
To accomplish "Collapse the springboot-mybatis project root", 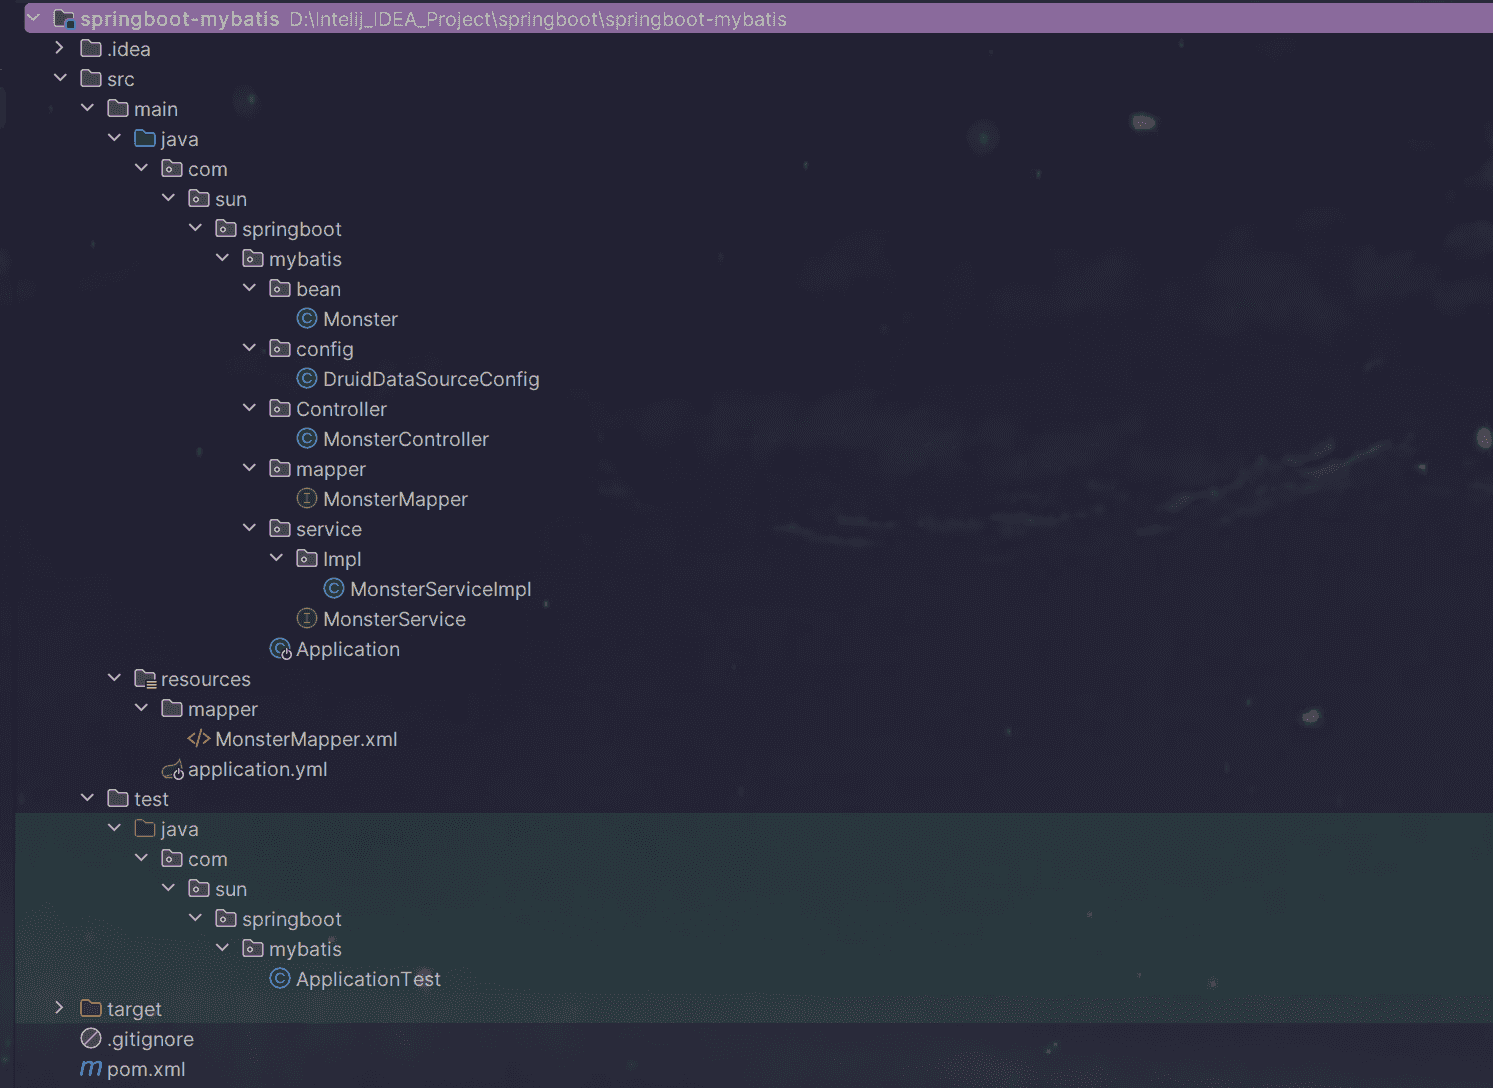I will 34,18.
